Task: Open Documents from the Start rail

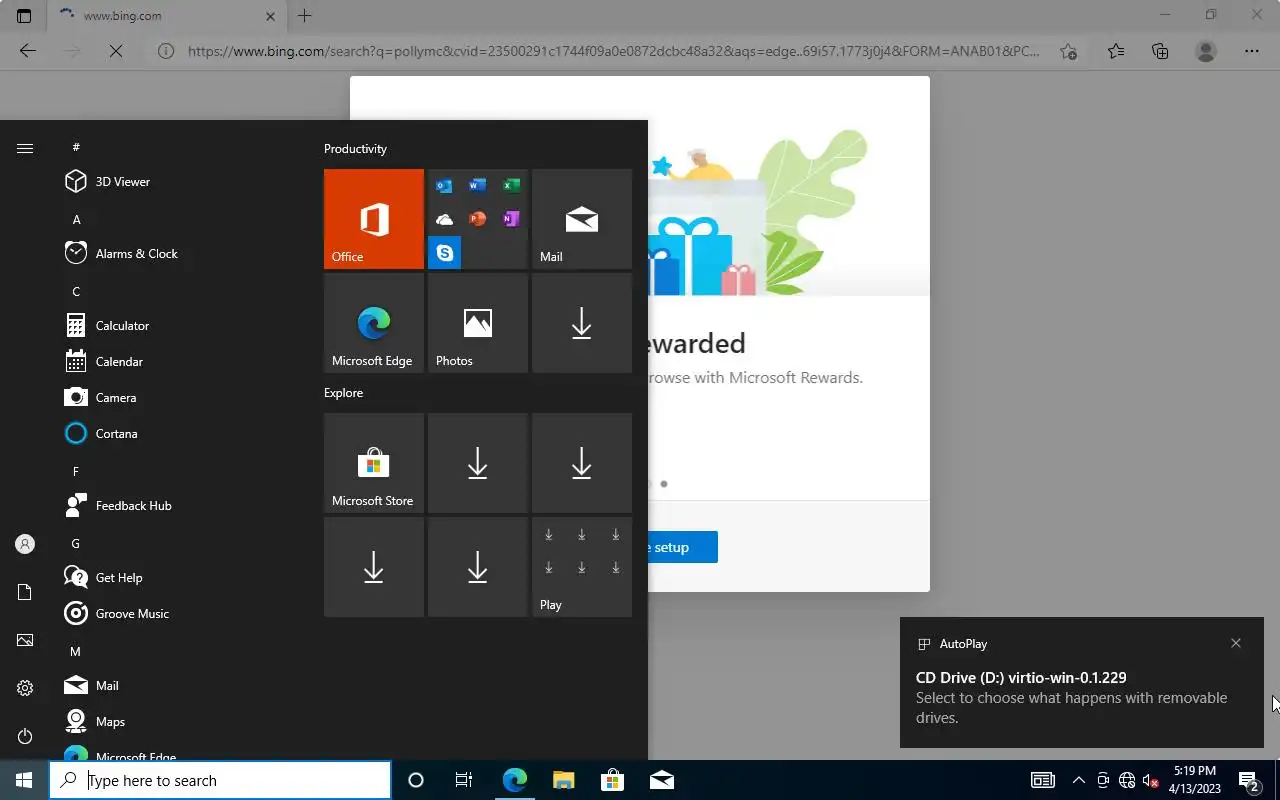Action: 25,592
